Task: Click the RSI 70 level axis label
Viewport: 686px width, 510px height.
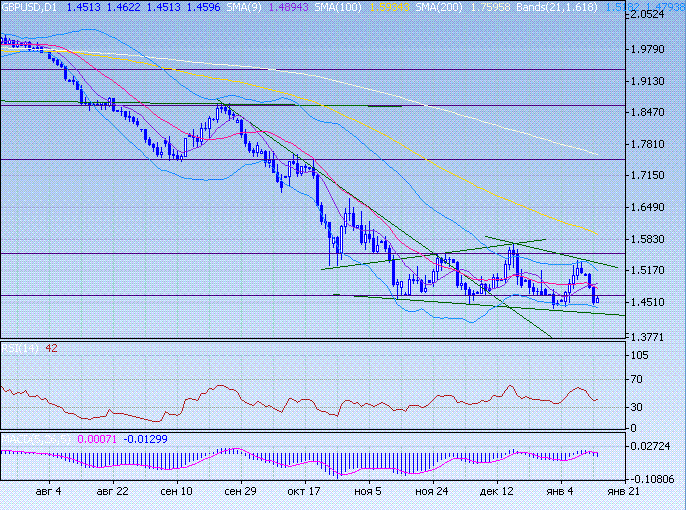Action: coord(636,380)
